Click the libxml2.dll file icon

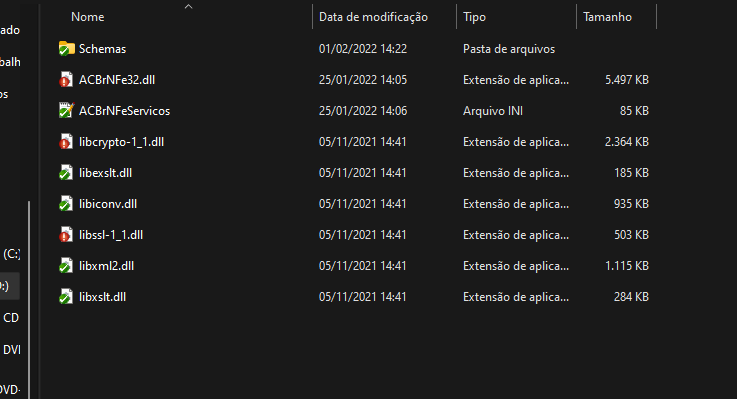click(66, 266)
